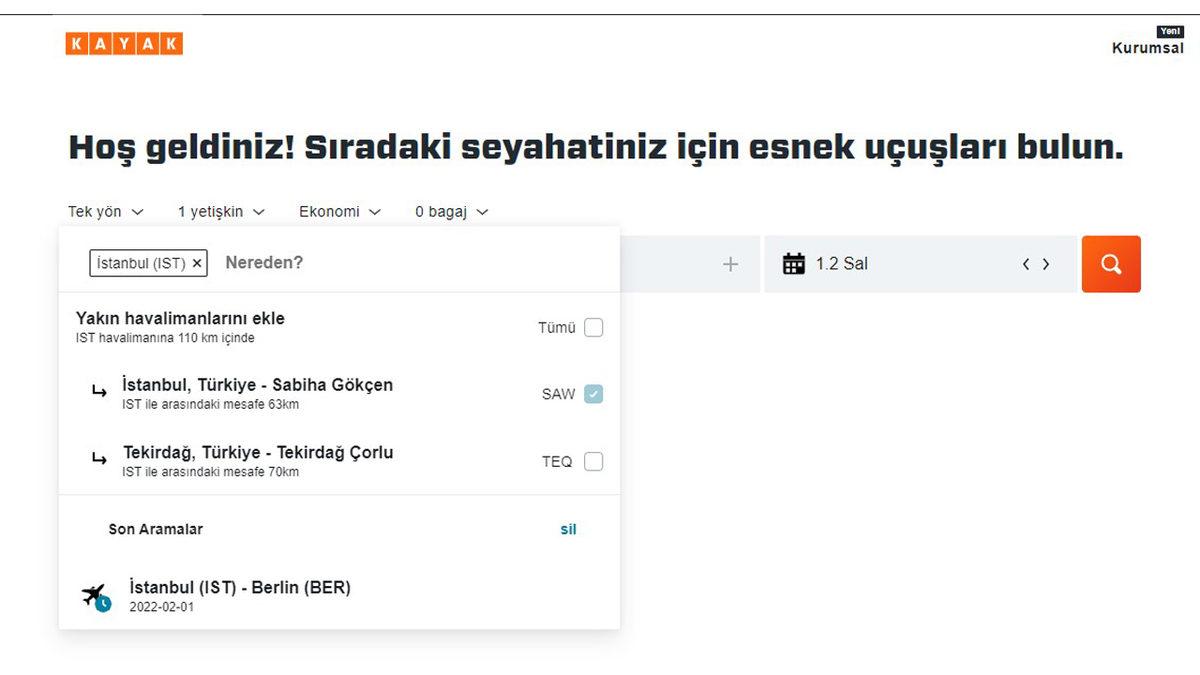The height and width of the screenshot is (675, 1200).
Task: Open the calendar date picker icon
Action: click(795, 262)
